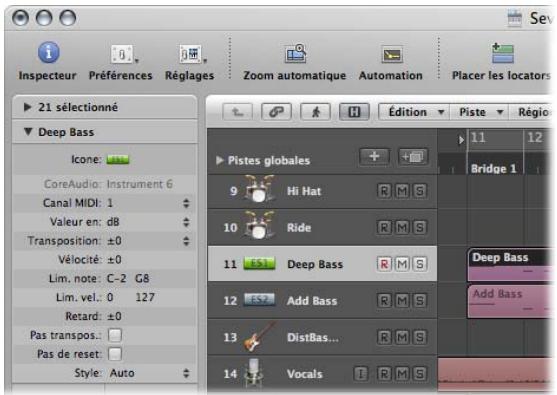
Task: Click the Icone green instrument swatch
Action: click(118, 159)
